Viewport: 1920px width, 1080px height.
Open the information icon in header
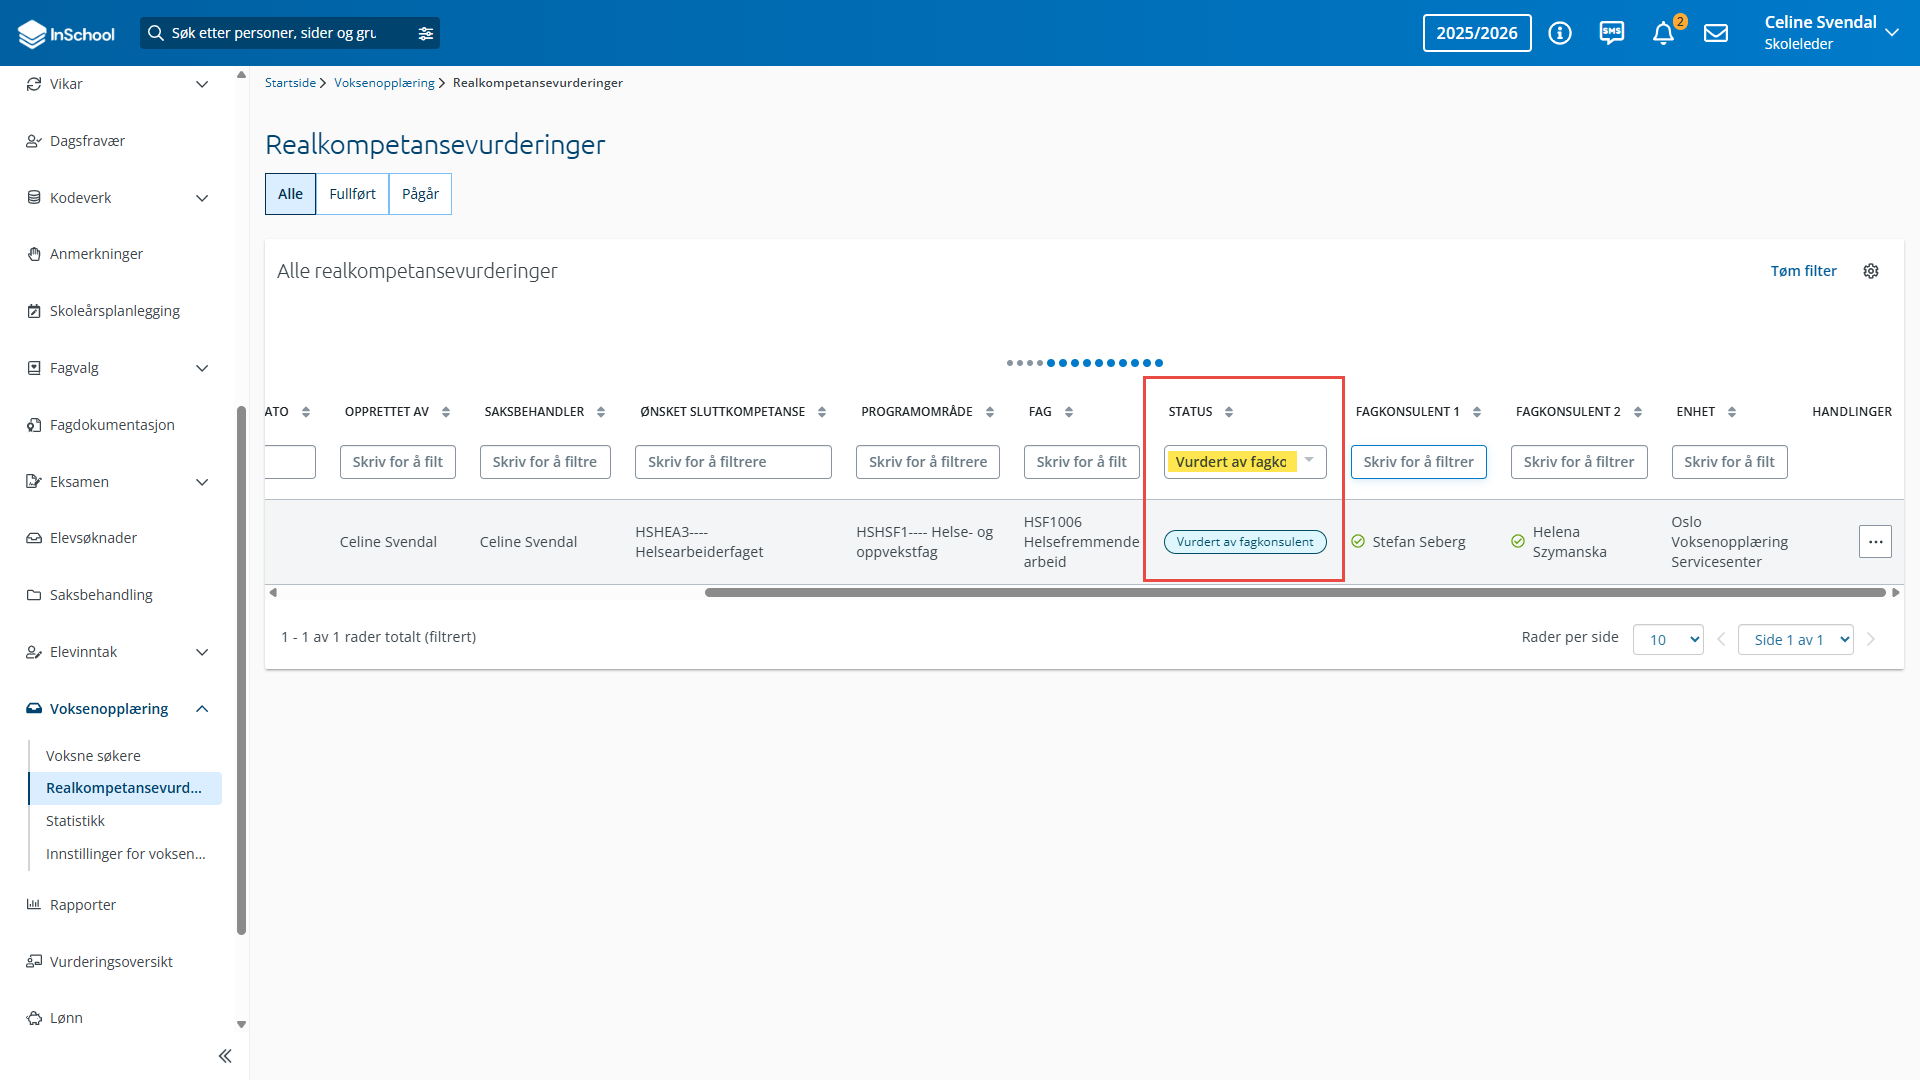click(1560, 33)
